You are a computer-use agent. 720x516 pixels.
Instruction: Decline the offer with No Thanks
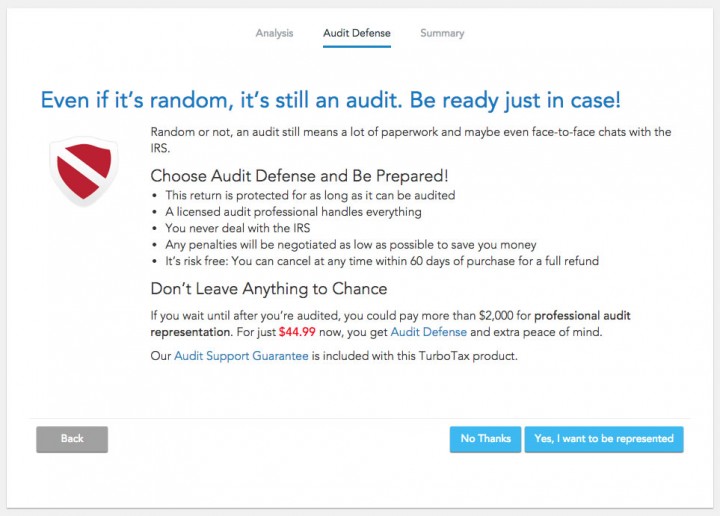click(x=485, y=439)
